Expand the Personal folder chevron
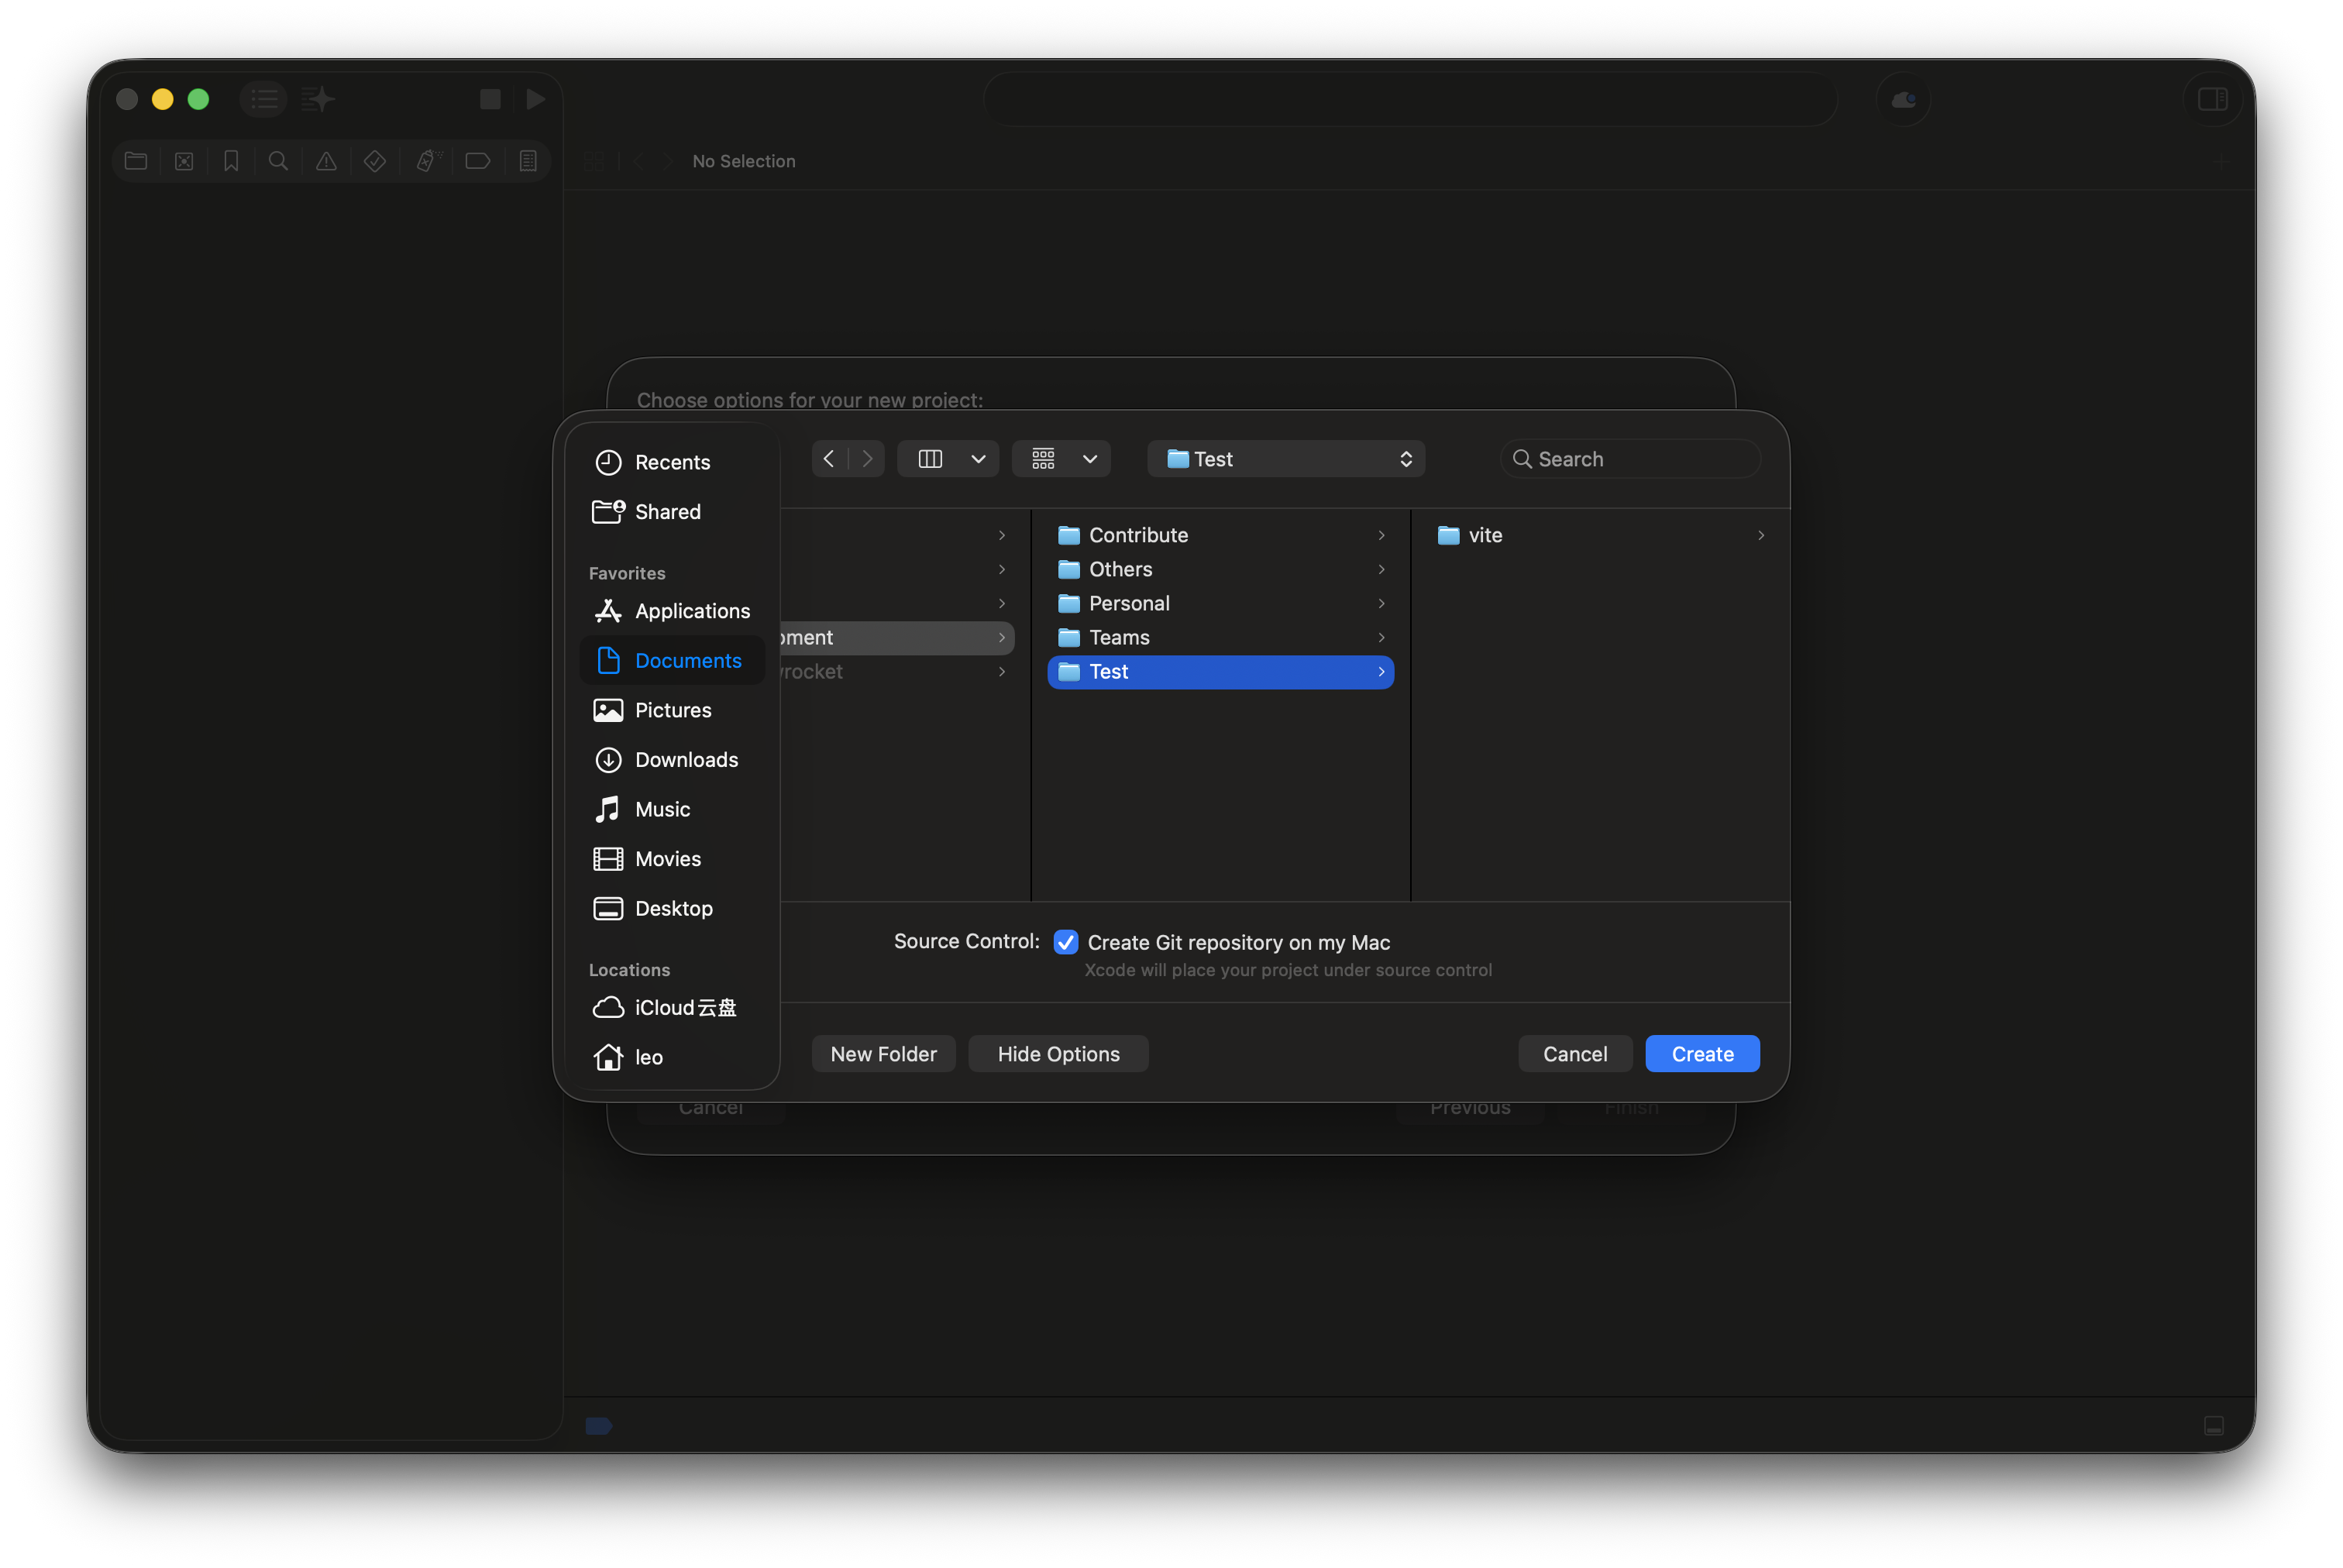Image resolution: width=2343 pixels, height=1568 pixels. [1381, 603]
